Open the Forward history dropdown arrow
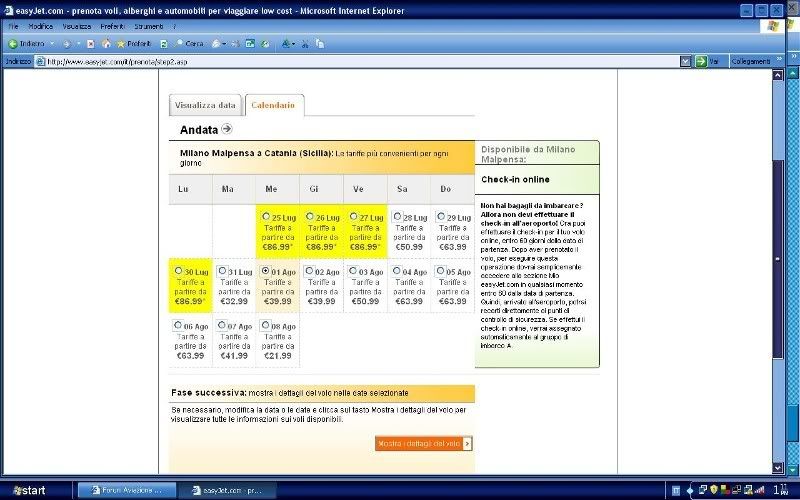This screenshot has width=800, height=500. [78, 44]
